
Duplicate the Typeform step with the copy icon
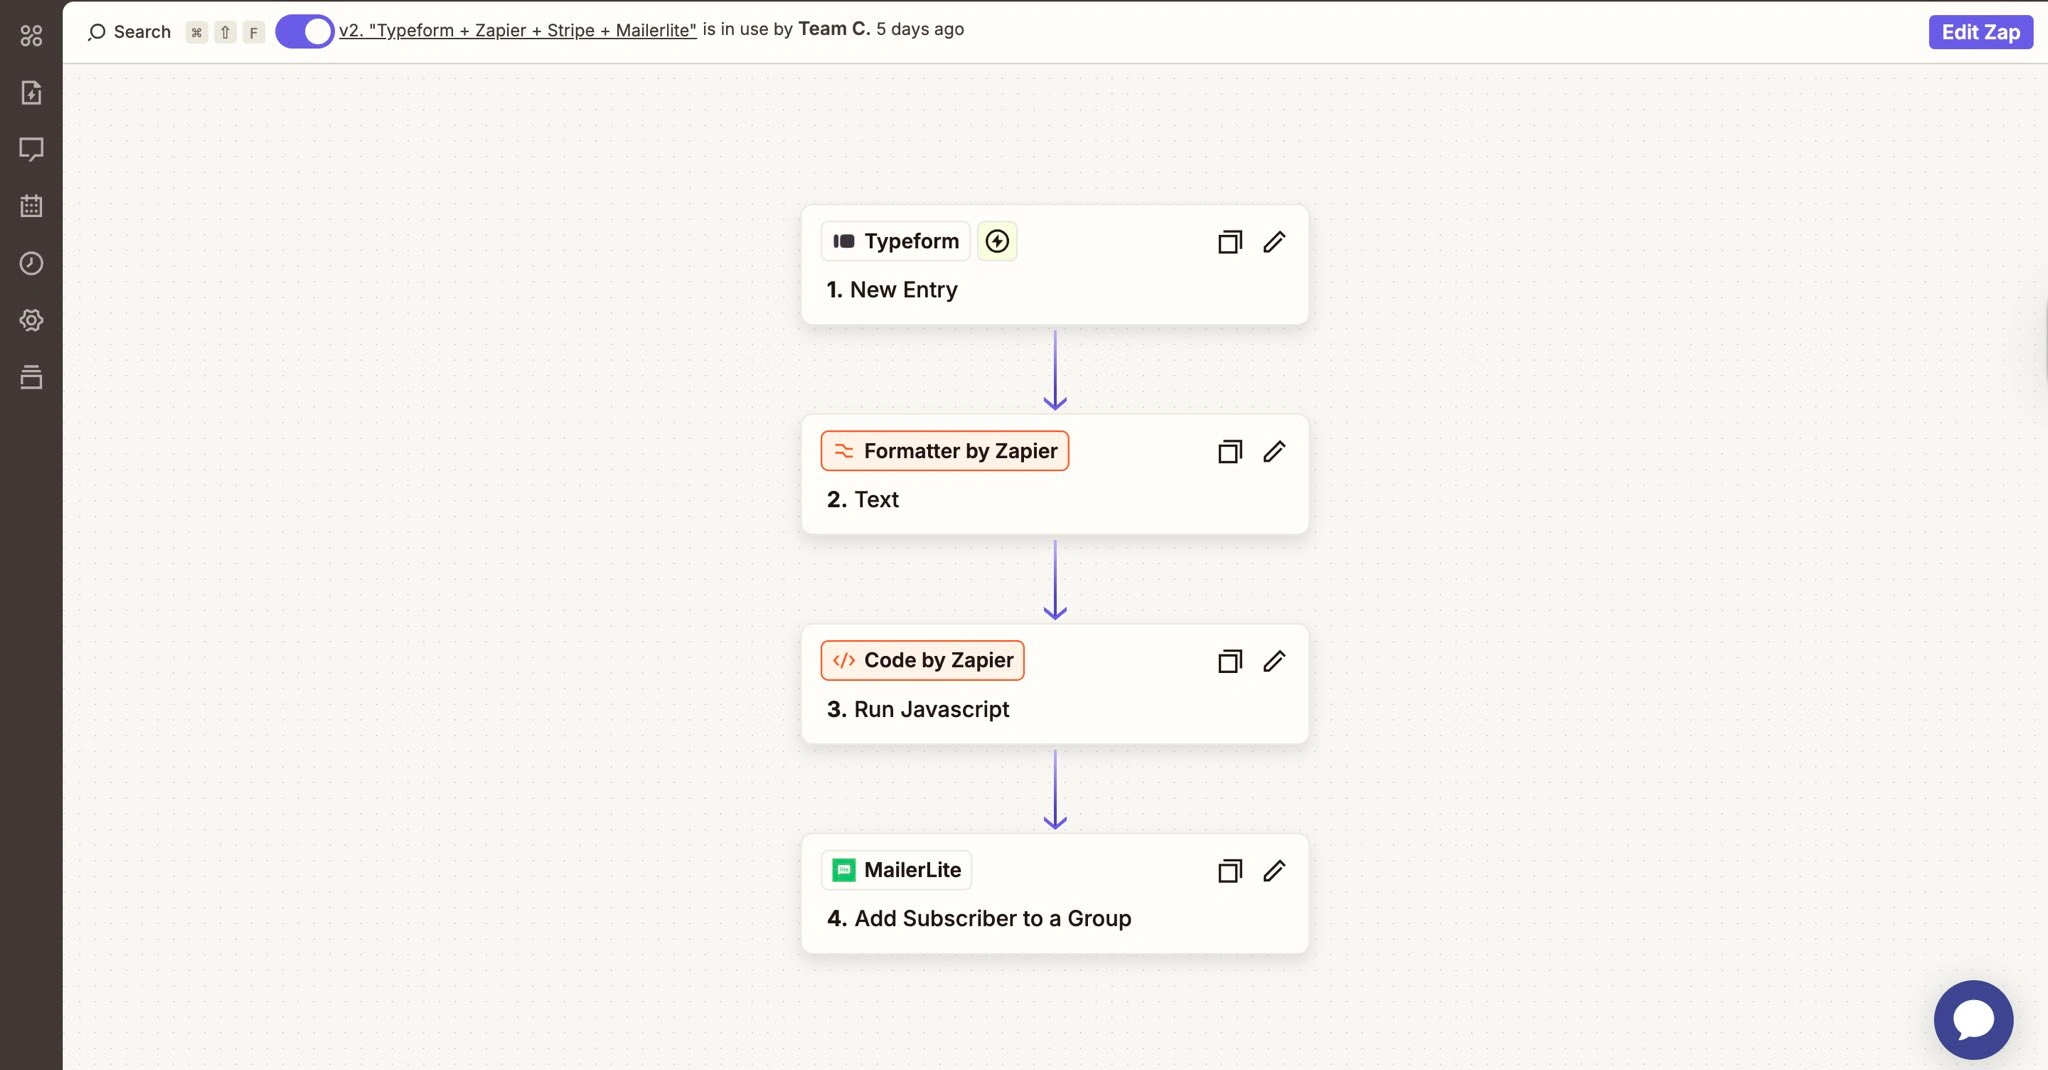click(1228, 242)
